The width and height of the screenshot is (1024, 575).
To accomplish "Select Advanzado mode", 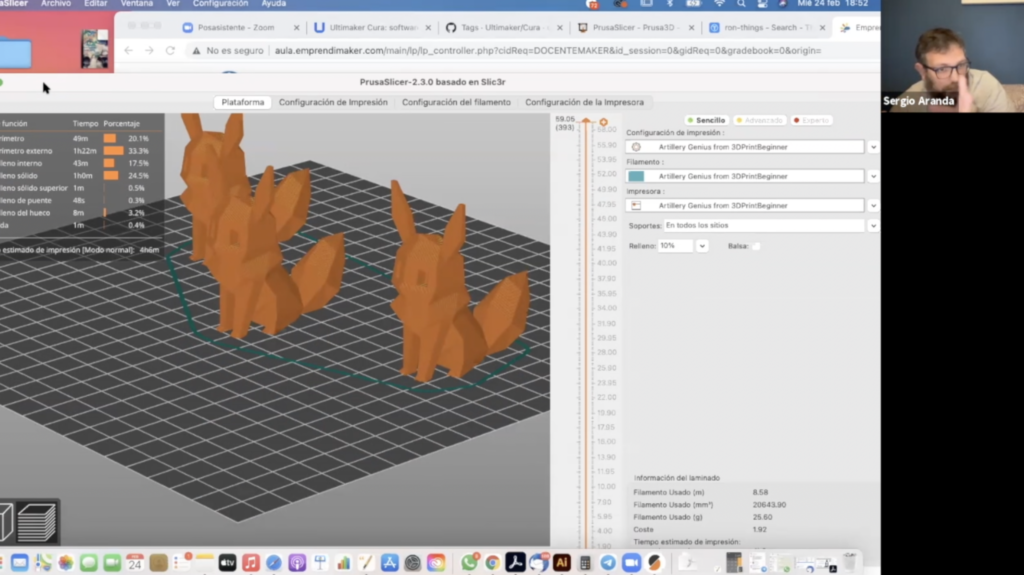I will pyautogui.click(x=760, y=120).
